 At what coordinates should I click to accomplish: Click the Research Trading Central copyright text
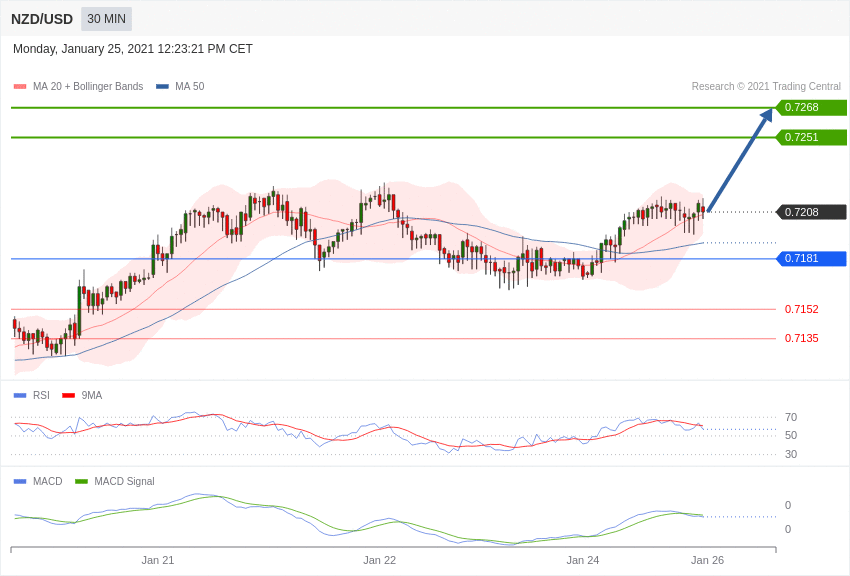(x=766, y=87)
